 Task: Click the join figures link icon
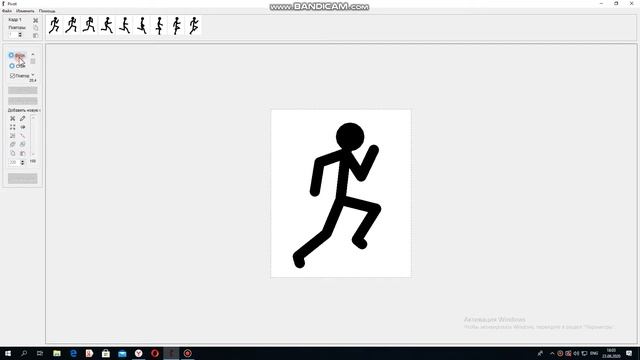[13, 144]
